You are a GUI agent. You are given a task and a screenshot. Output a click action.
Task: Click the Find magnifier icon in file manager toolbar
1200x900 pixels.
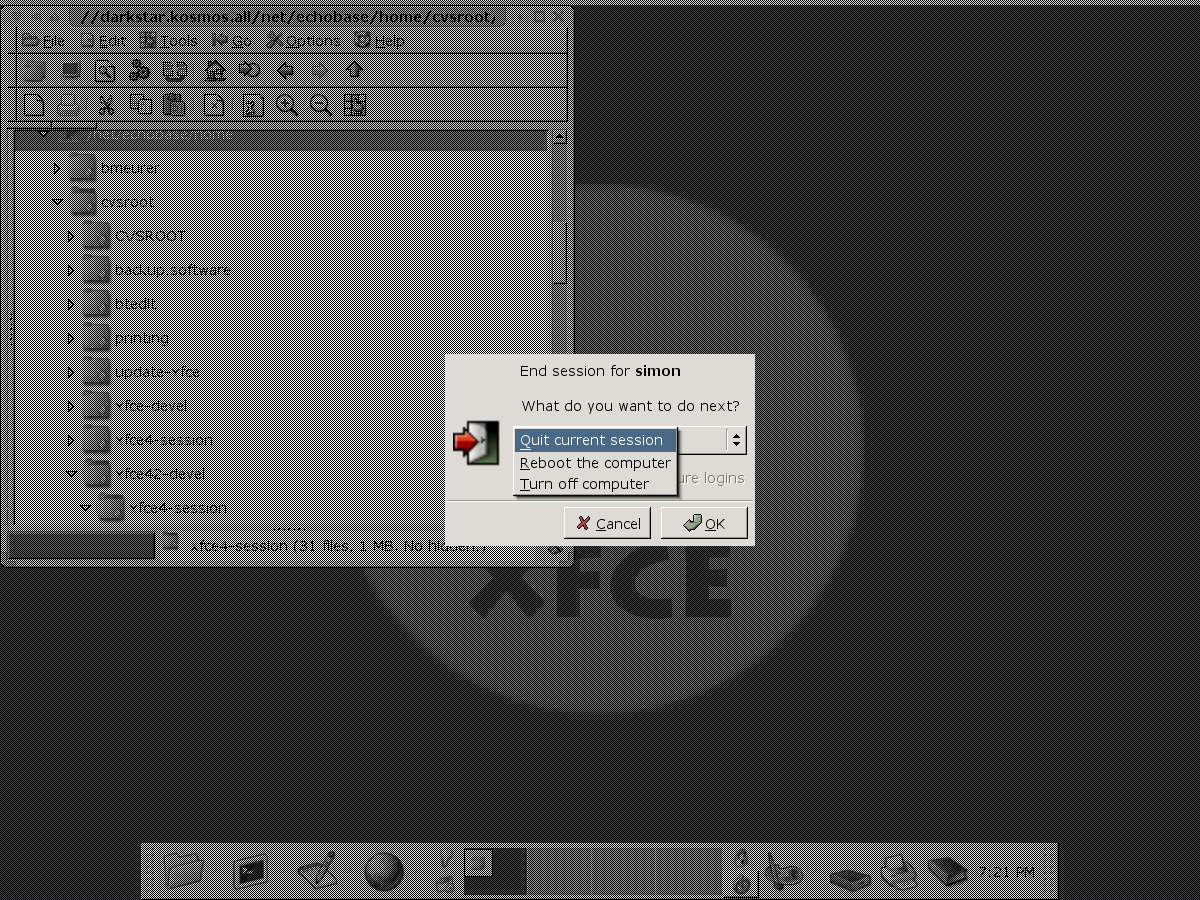coord(105,70)
